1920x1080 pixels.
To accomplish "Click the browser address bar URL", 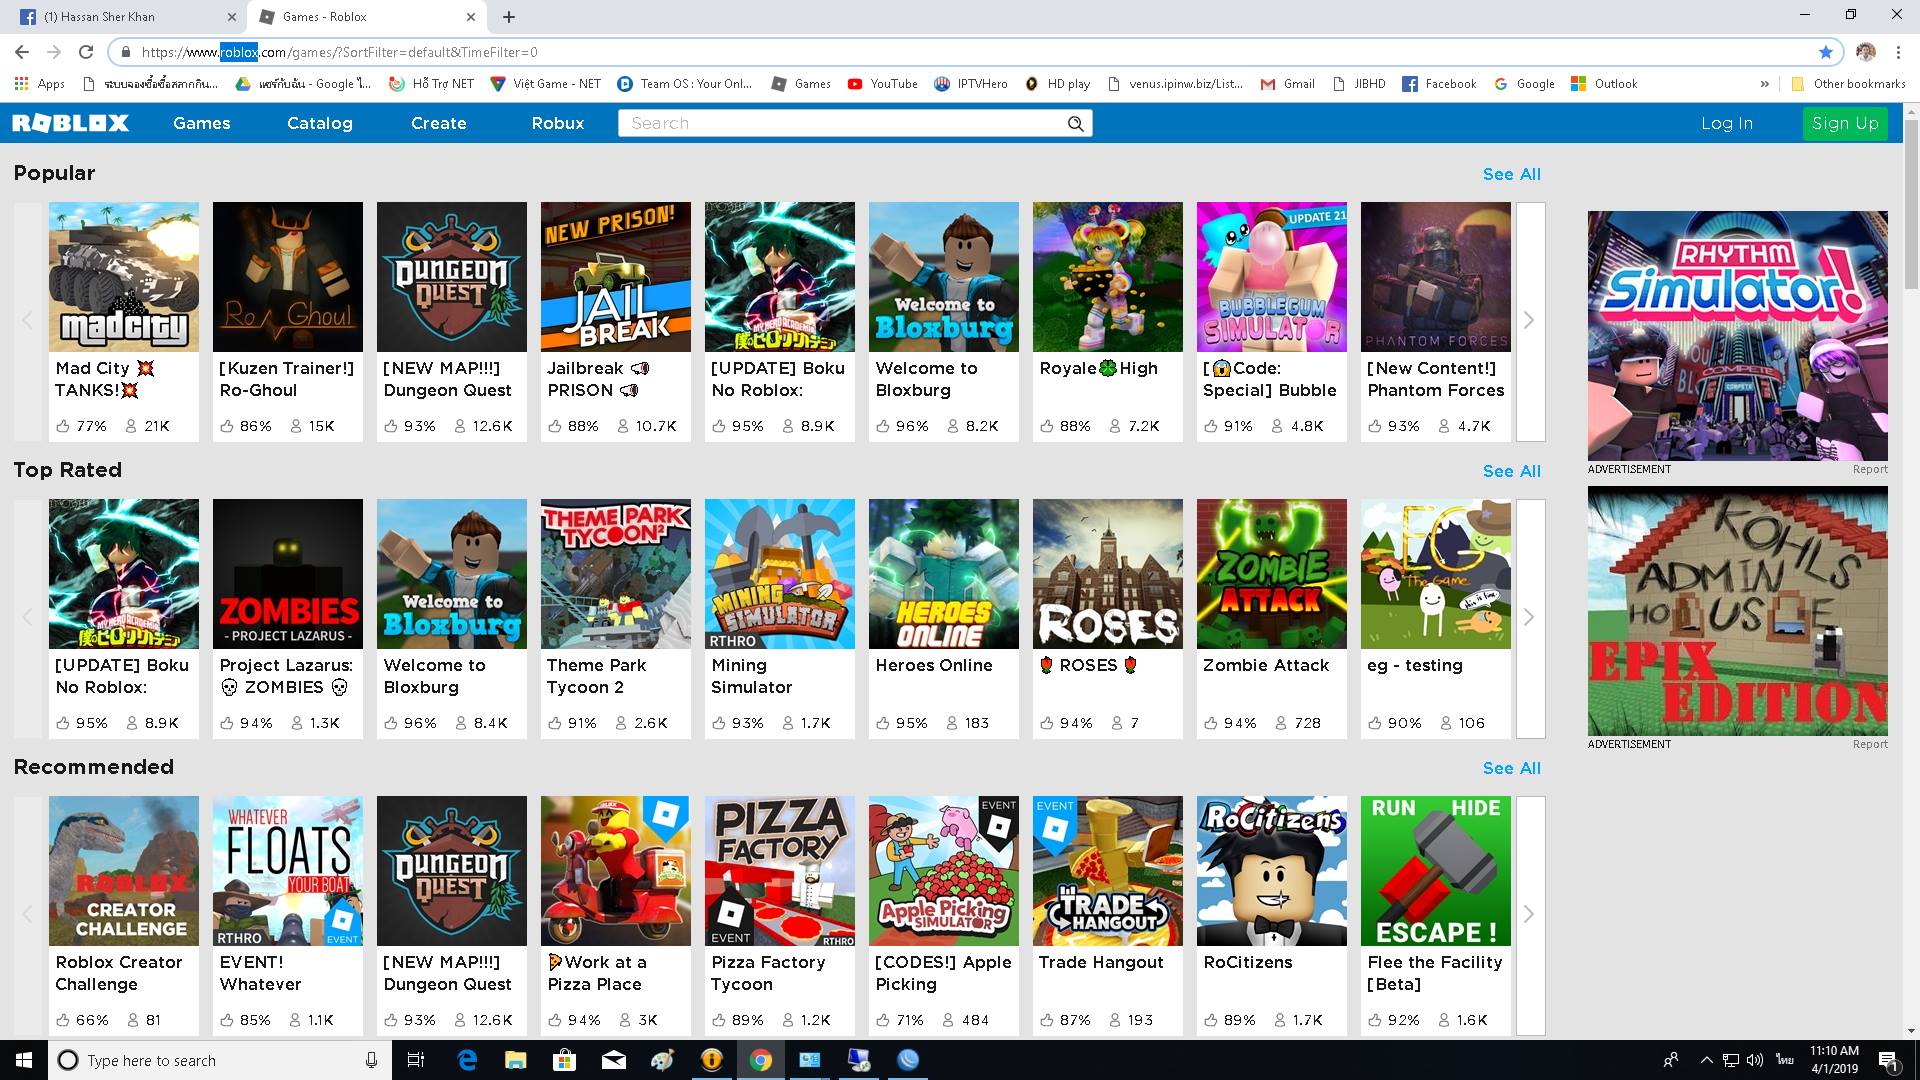I will (x=339, y=52).
